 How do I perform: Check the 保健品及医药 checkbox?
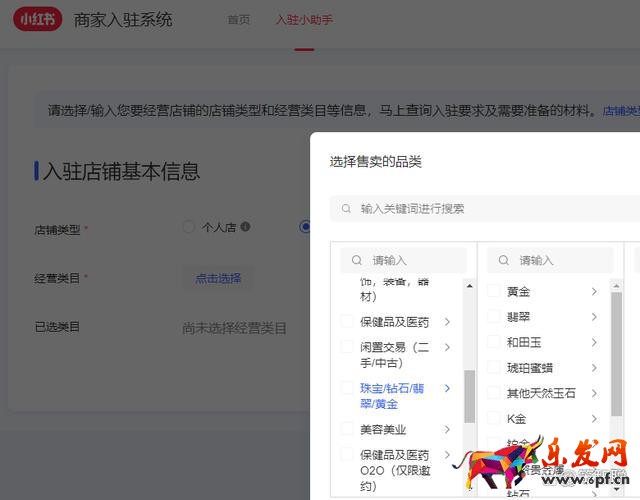(346, 322)
